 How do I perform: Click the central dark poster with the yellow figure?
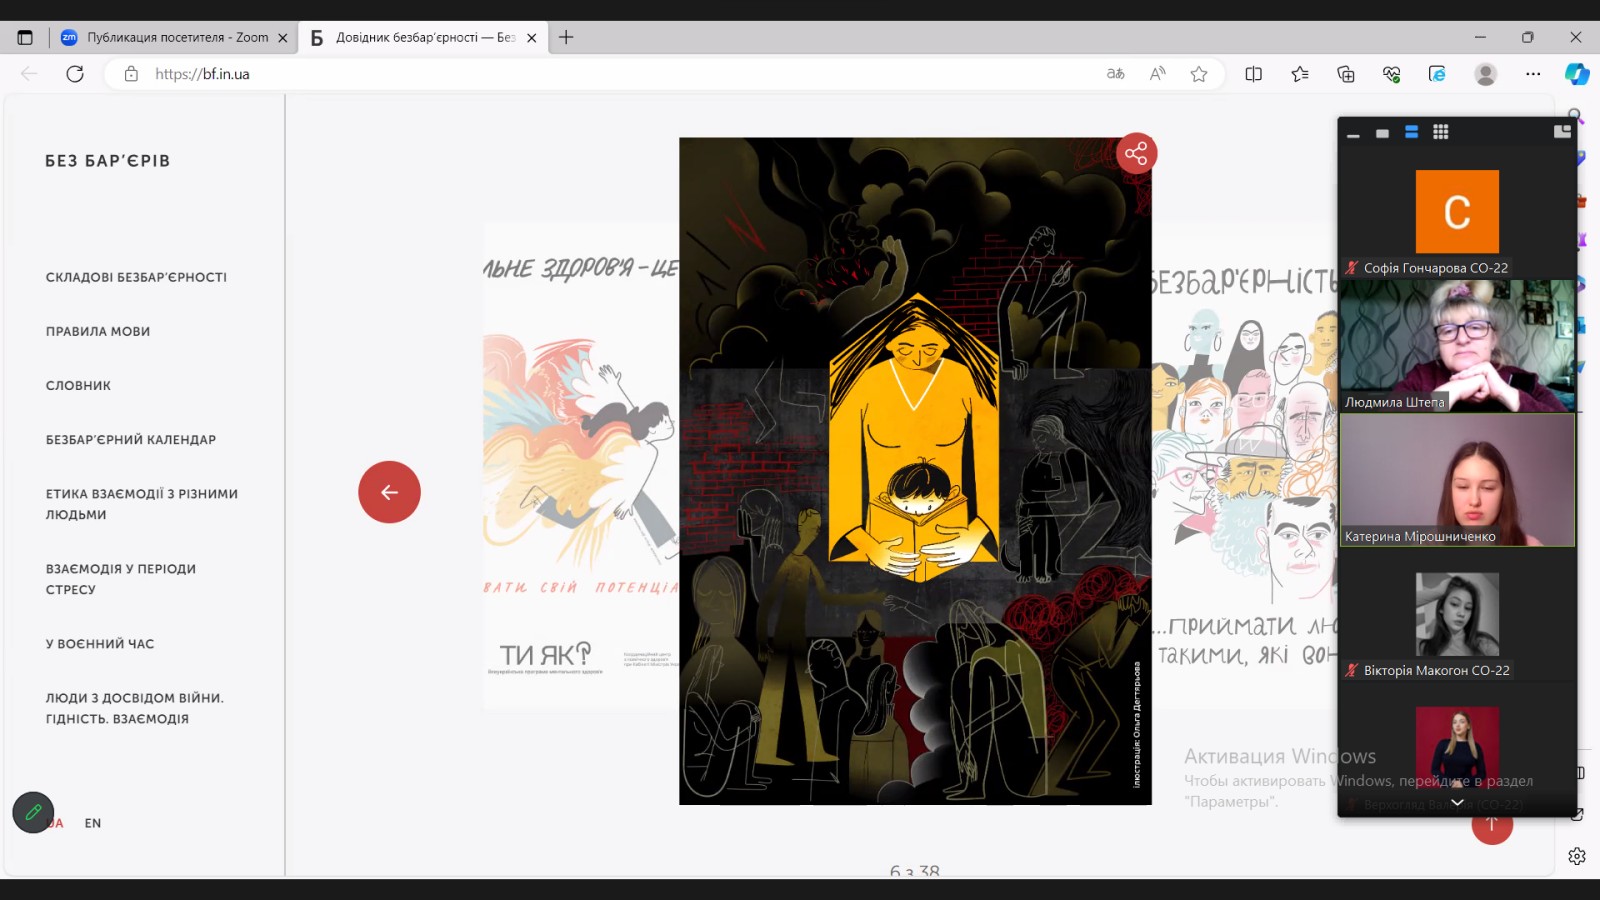click(x=915, y=471)
